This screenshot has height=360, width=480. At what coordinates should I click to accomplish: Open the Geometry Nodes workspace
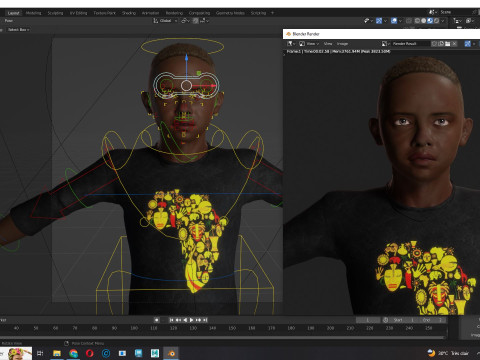click(x=230, y=13)
